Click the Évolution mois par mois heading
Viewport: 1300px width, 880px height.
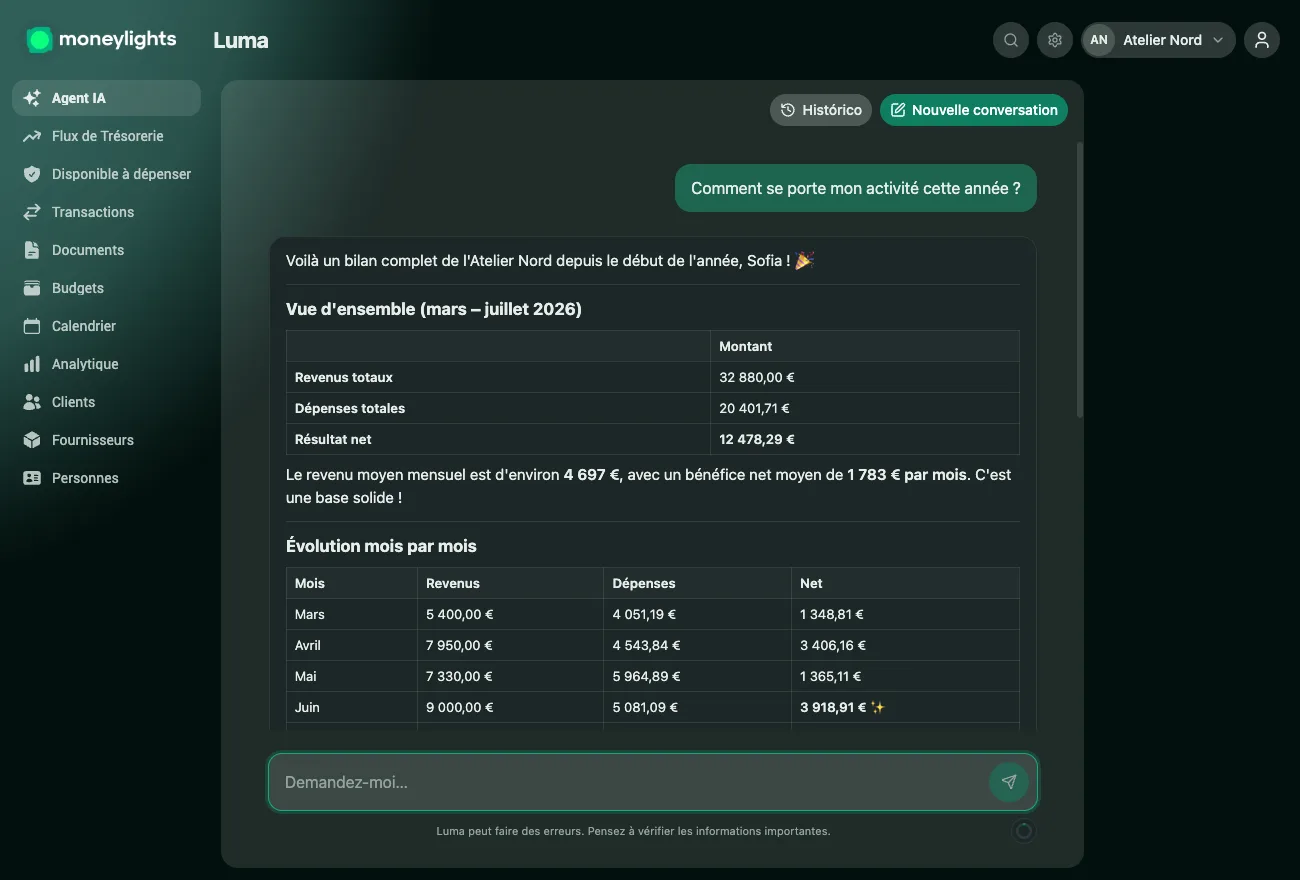(381, 546)
